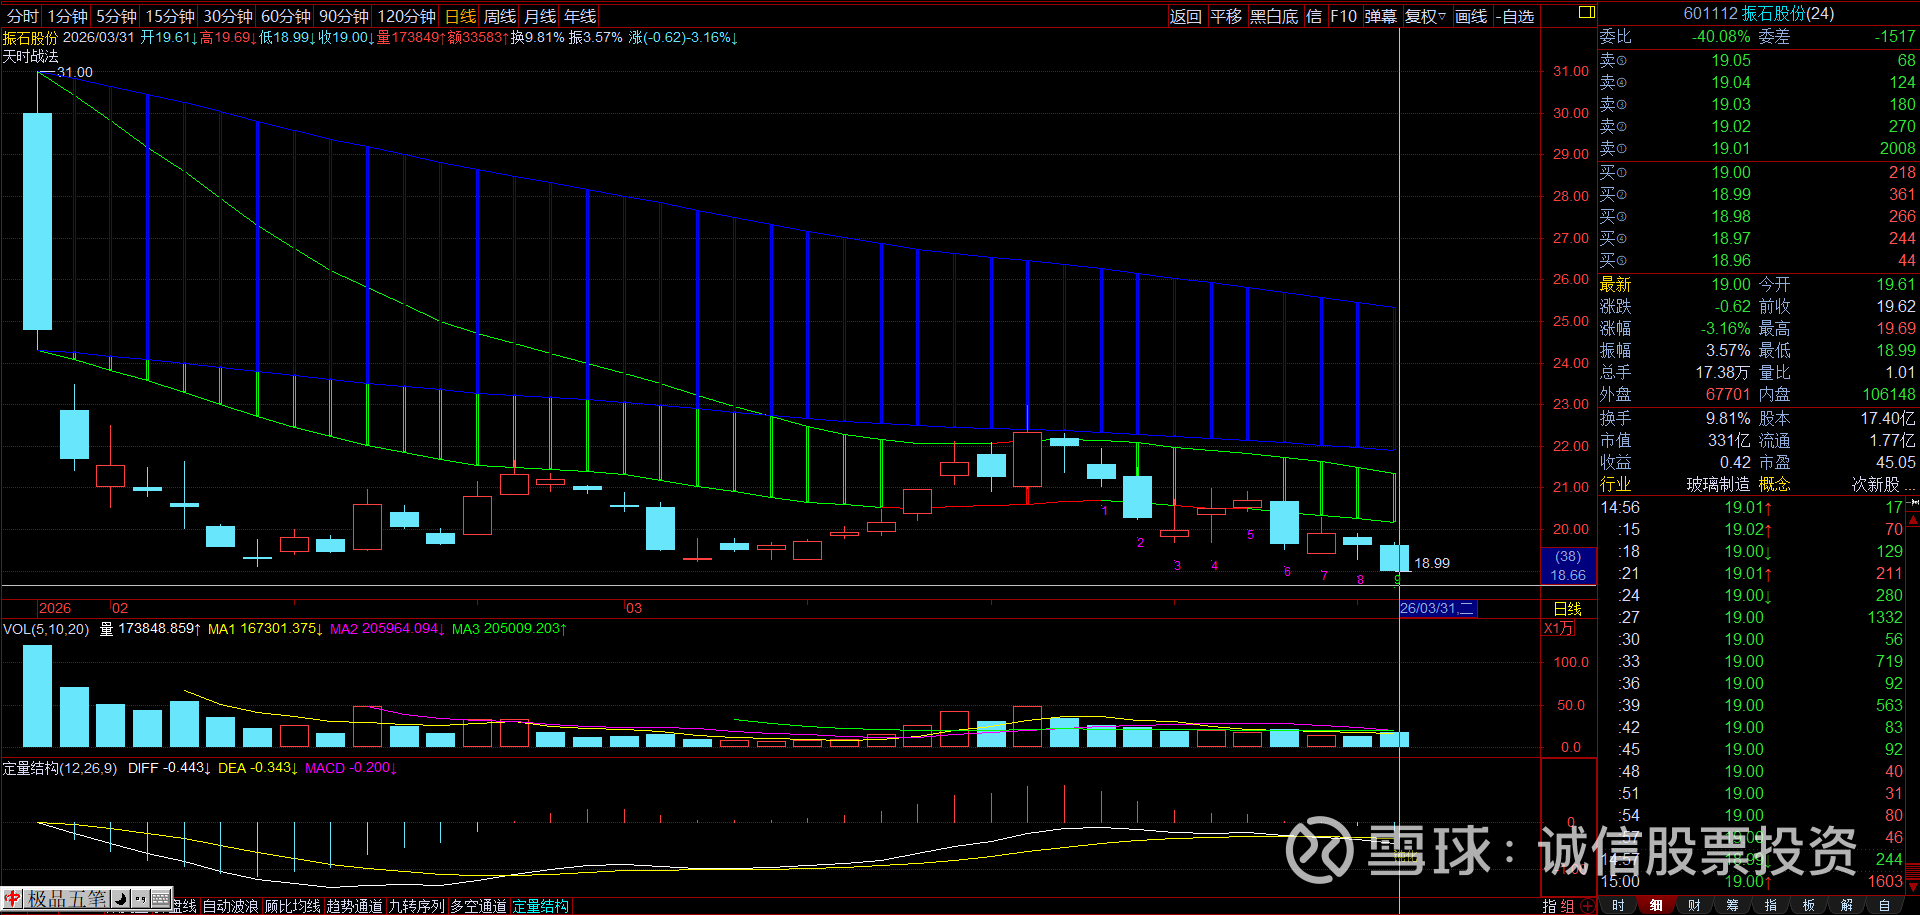1920x915 pixels.
Task: Select the 自动波浪 indicator tab
Action: [x=230, y=906]
